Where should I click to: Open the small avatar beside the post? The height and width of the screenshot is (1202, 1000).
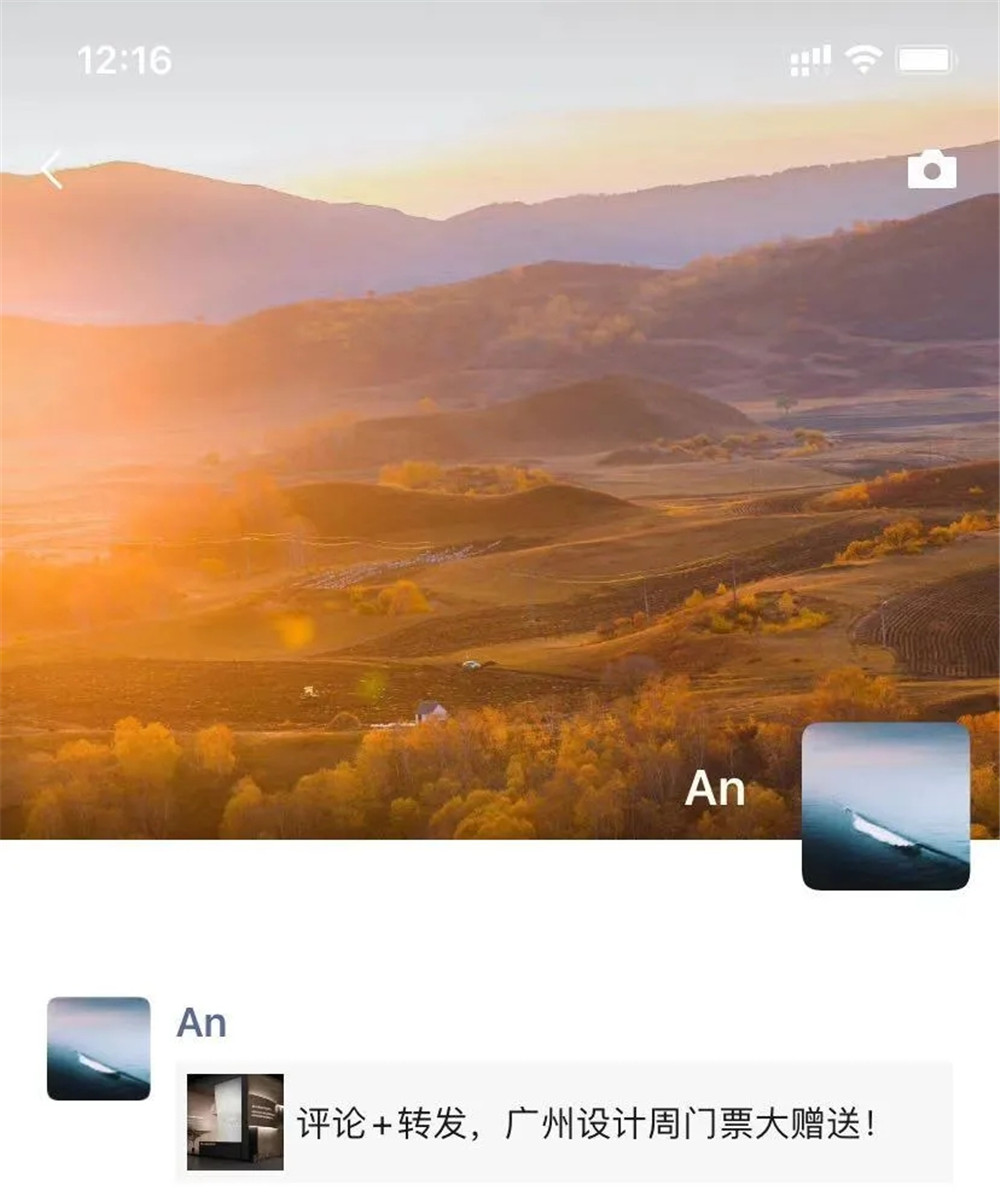coord(98,1048)
